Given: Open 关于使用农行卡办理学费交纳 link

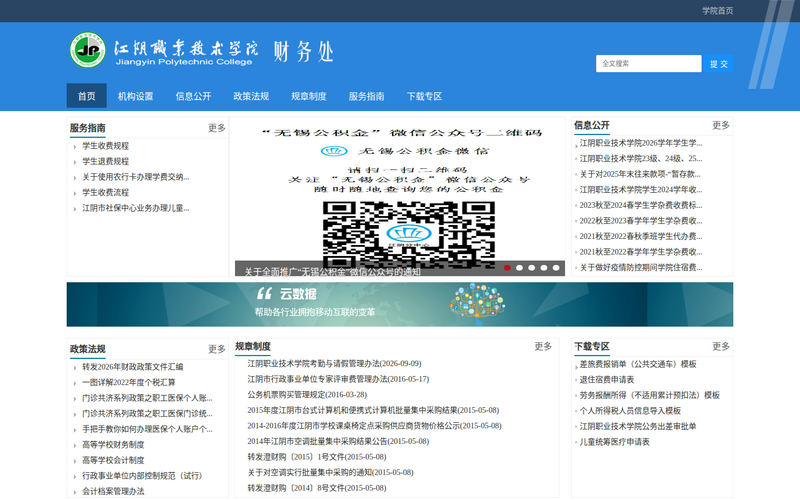Looking at the screenshot, I should pos(136,177).
